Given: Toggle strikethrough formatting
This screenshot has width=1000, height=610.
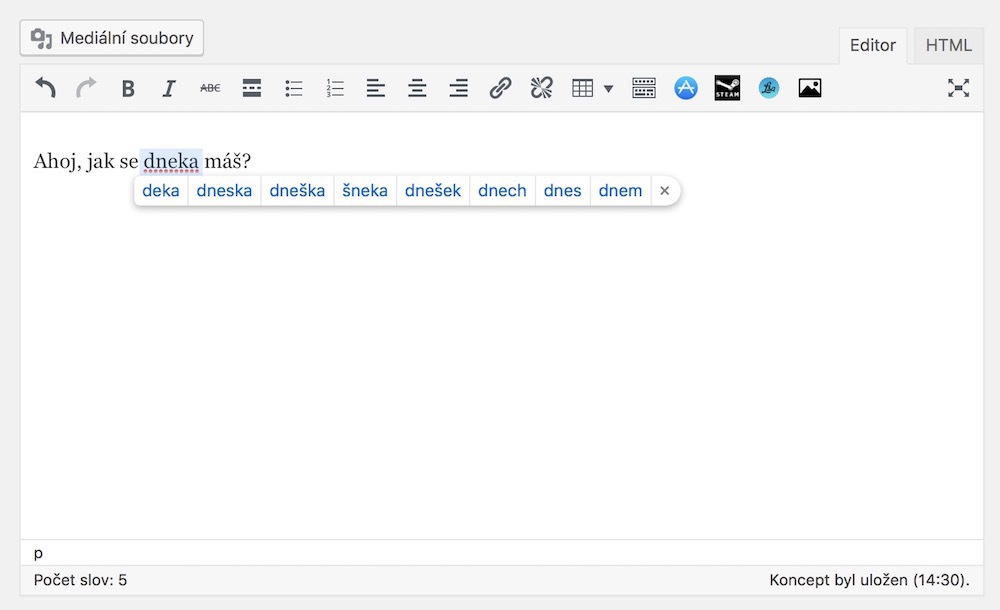Looking at the screenshot, I should (210, 89).
